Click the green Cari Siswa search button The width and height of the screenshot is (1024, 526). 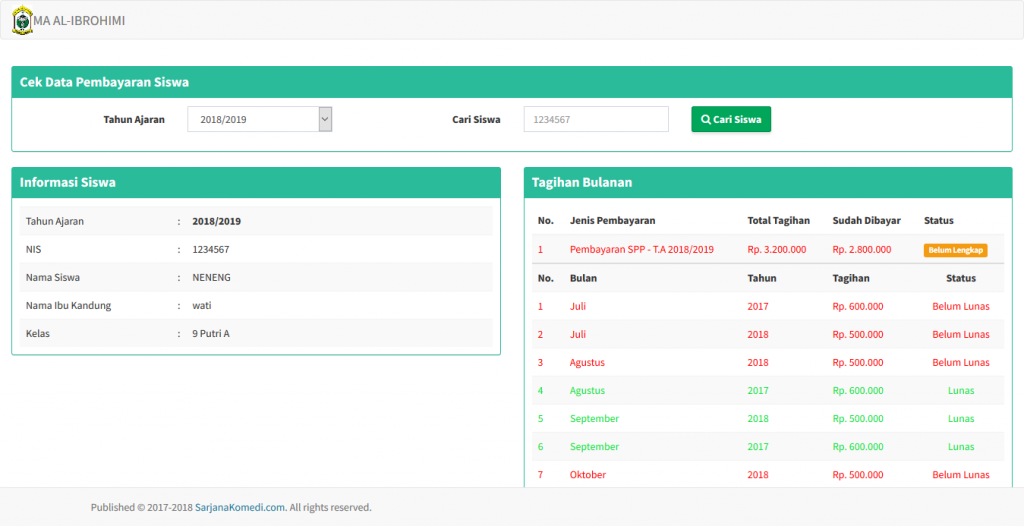(x=731, y=120)
